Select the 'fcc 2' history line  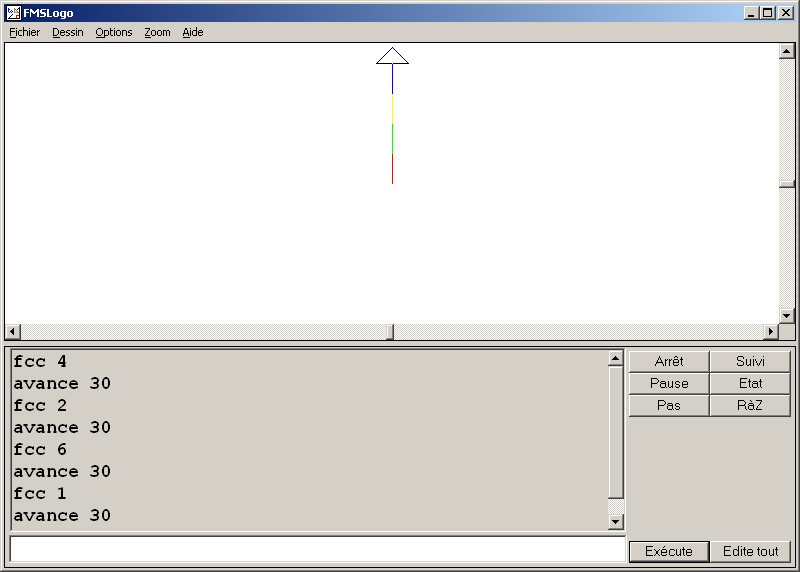coord(40,405)
